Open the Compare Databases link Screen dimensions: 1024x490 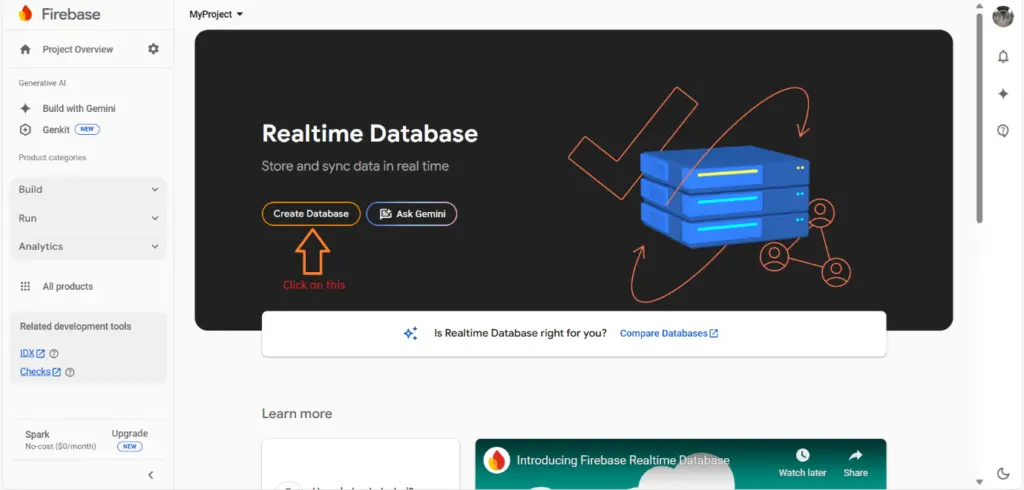pos(669,333)
